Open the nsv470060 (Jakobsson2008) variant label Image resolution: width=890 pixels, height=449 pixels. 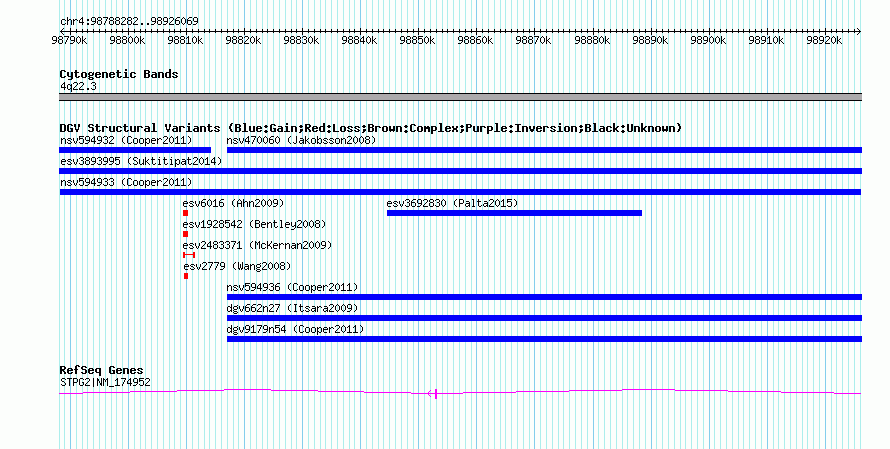click(301, 140)
